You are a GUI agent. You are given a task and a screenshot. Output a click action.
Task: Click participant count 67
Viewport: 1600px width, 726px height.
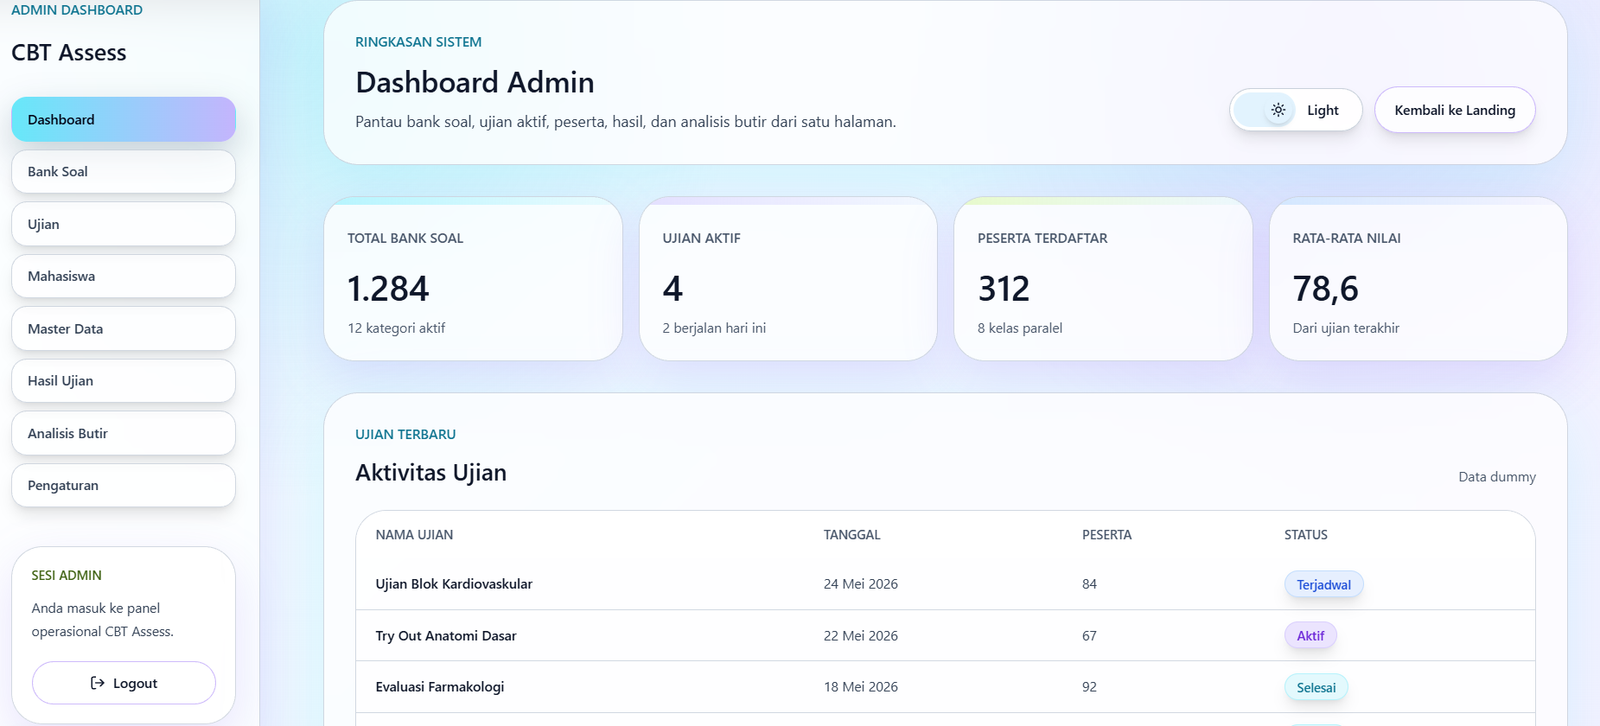pos(1089,636)
